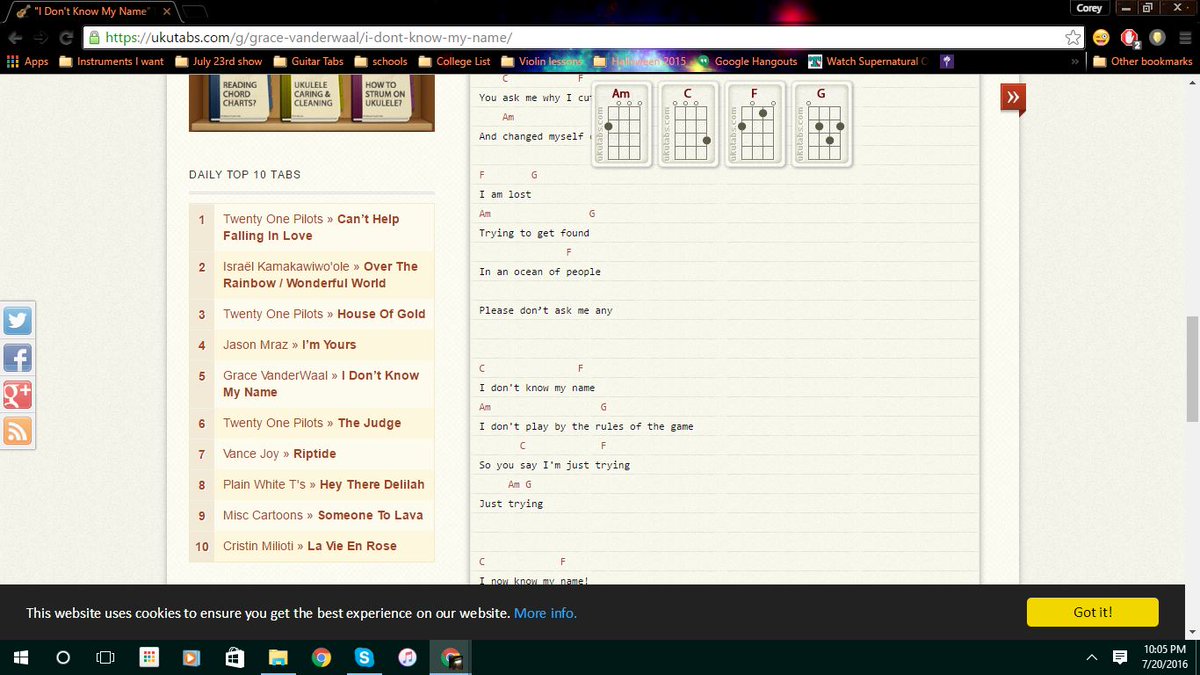This screenshot has width=1200, height=675.
Task: Open Grace VanderWaal I Don't Know My Name link
Action: (x=321, y=384)
